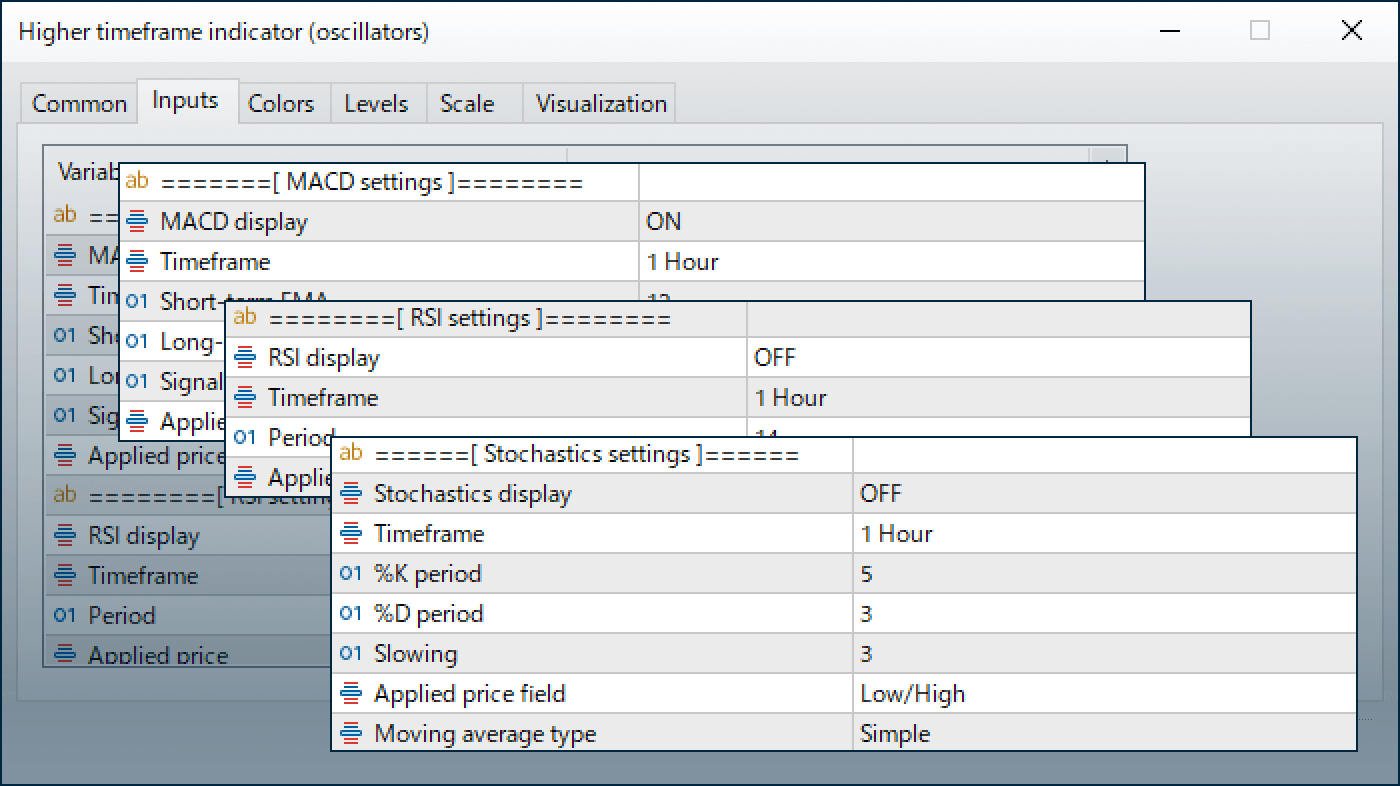This screenshot has height=786, width=1400.
Task: Select the Stochastics display variable name
Action: 473,494
